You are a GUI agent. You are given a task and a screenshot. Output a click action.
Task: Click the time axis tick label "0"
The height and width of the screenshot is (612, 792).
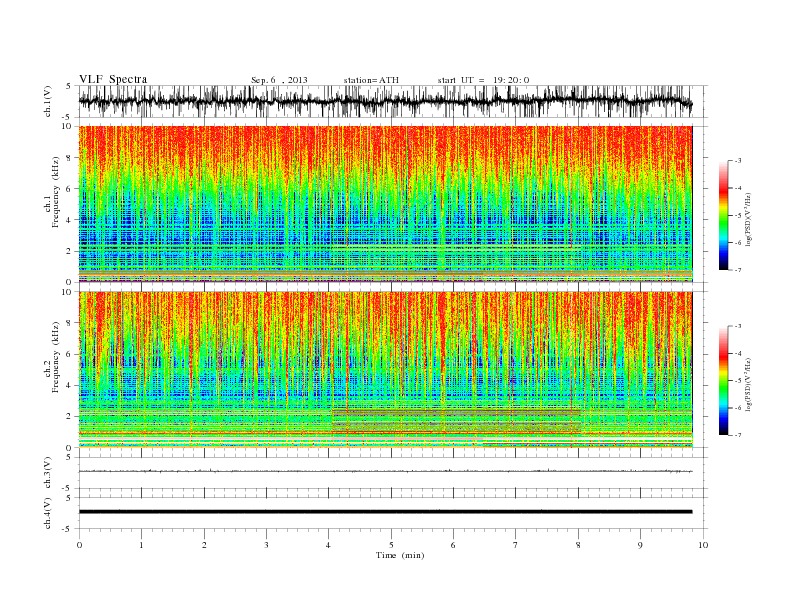point(79,545)
